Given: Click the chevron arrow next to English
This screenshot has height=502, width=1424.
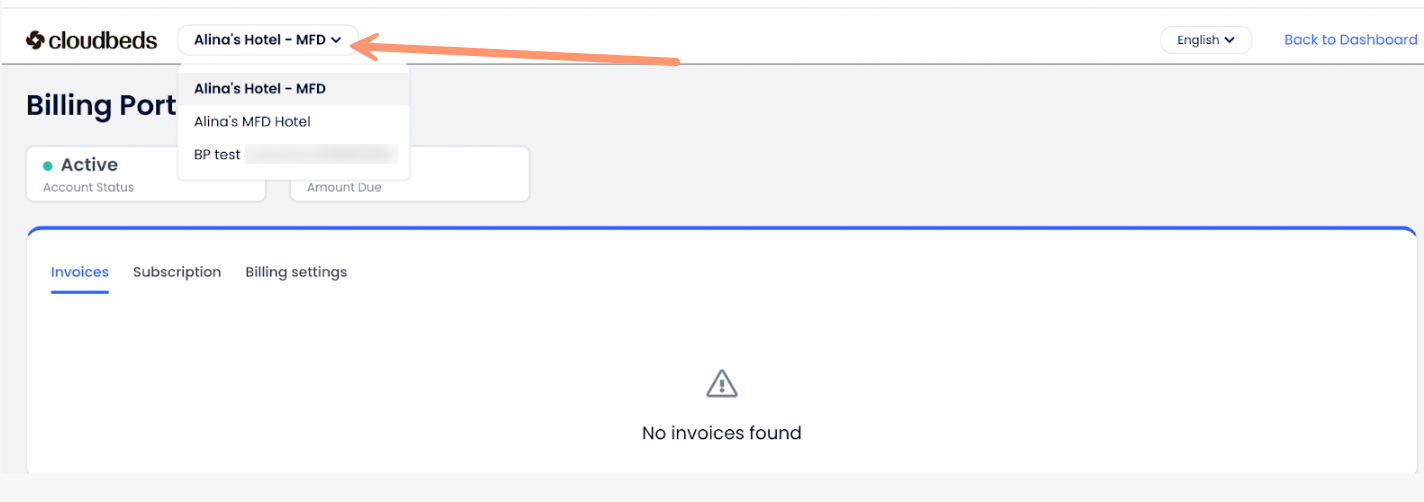Looking at the screenshot, I should click(x=1230, y=40).
